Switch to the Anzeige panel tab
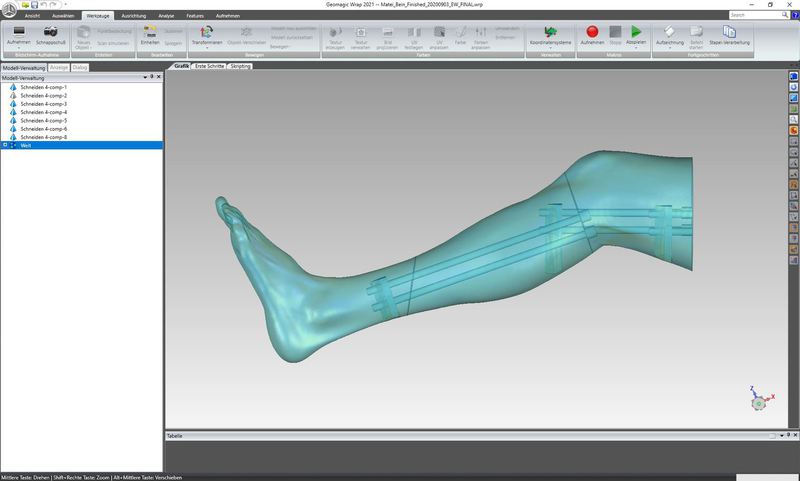 pos(59,67)
